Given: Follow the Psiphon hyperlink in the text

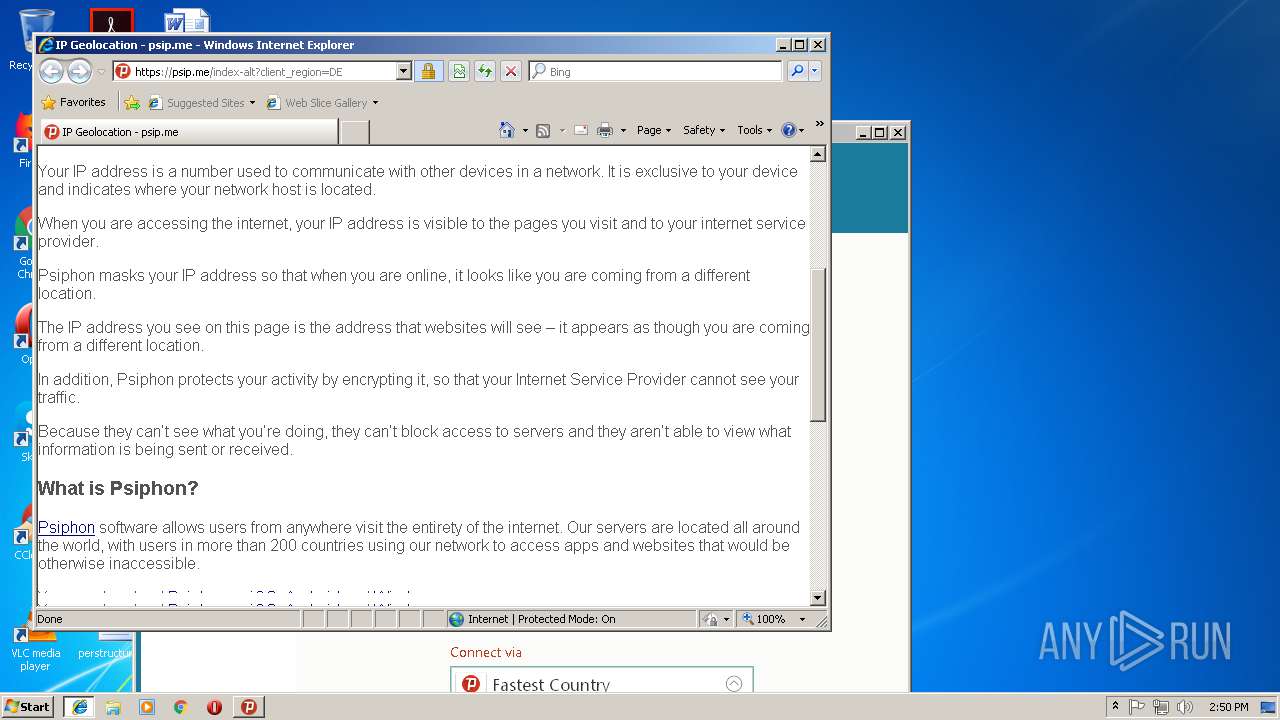Looking at the screenshot, I should point(66,527).
